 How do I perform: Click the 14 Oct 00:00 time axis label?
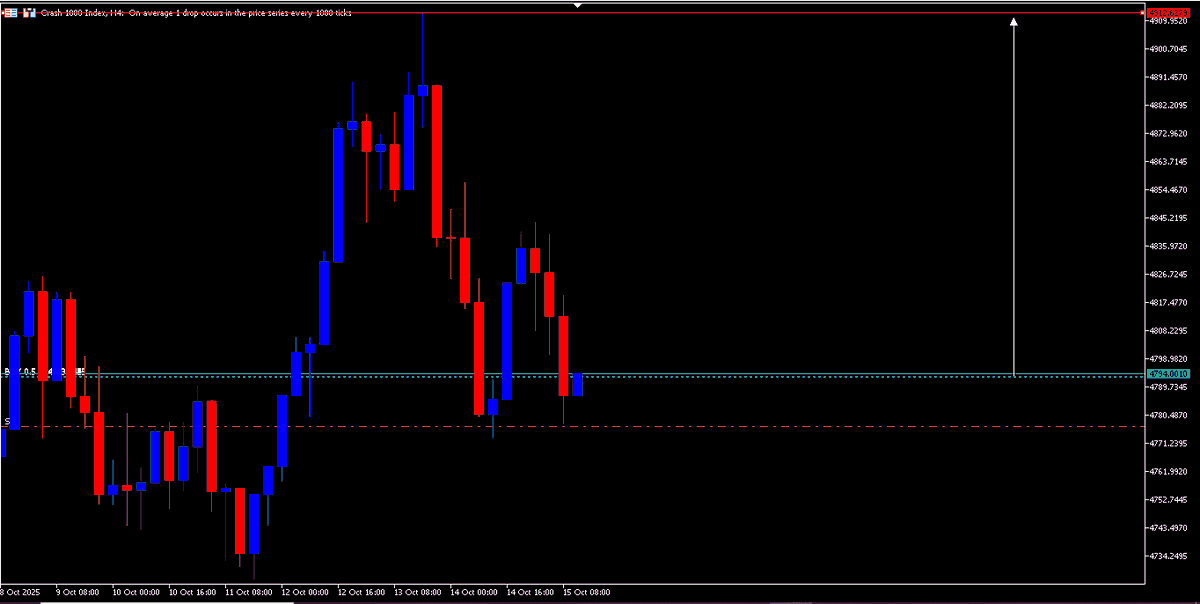474,592
